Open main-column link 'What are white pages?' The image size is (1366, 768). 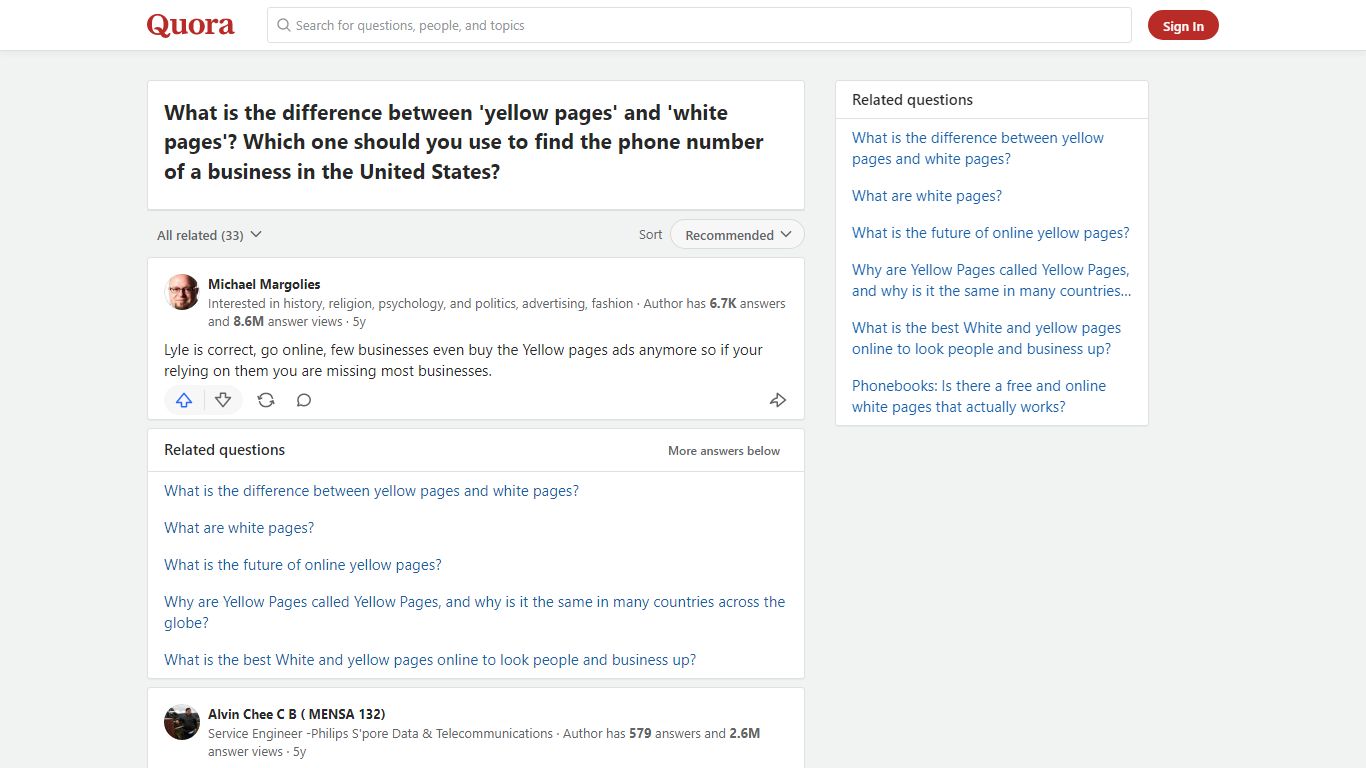(239, 528)
